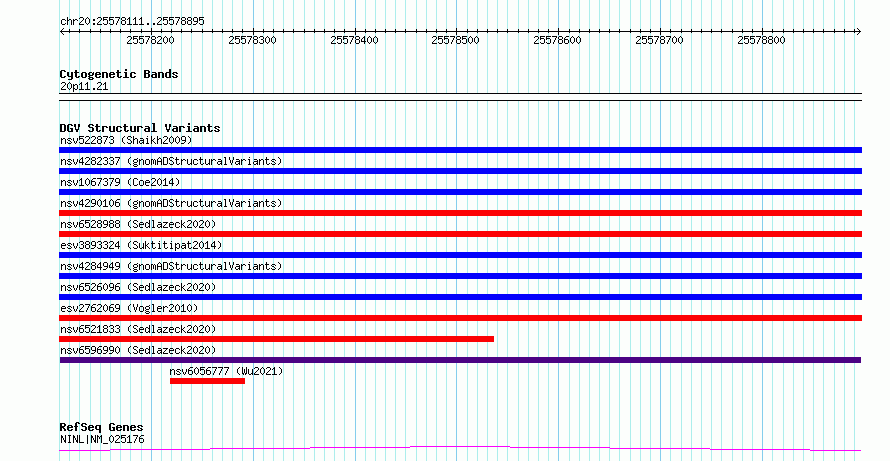Click the blue bar under nsv6526096

pos(460,297)
